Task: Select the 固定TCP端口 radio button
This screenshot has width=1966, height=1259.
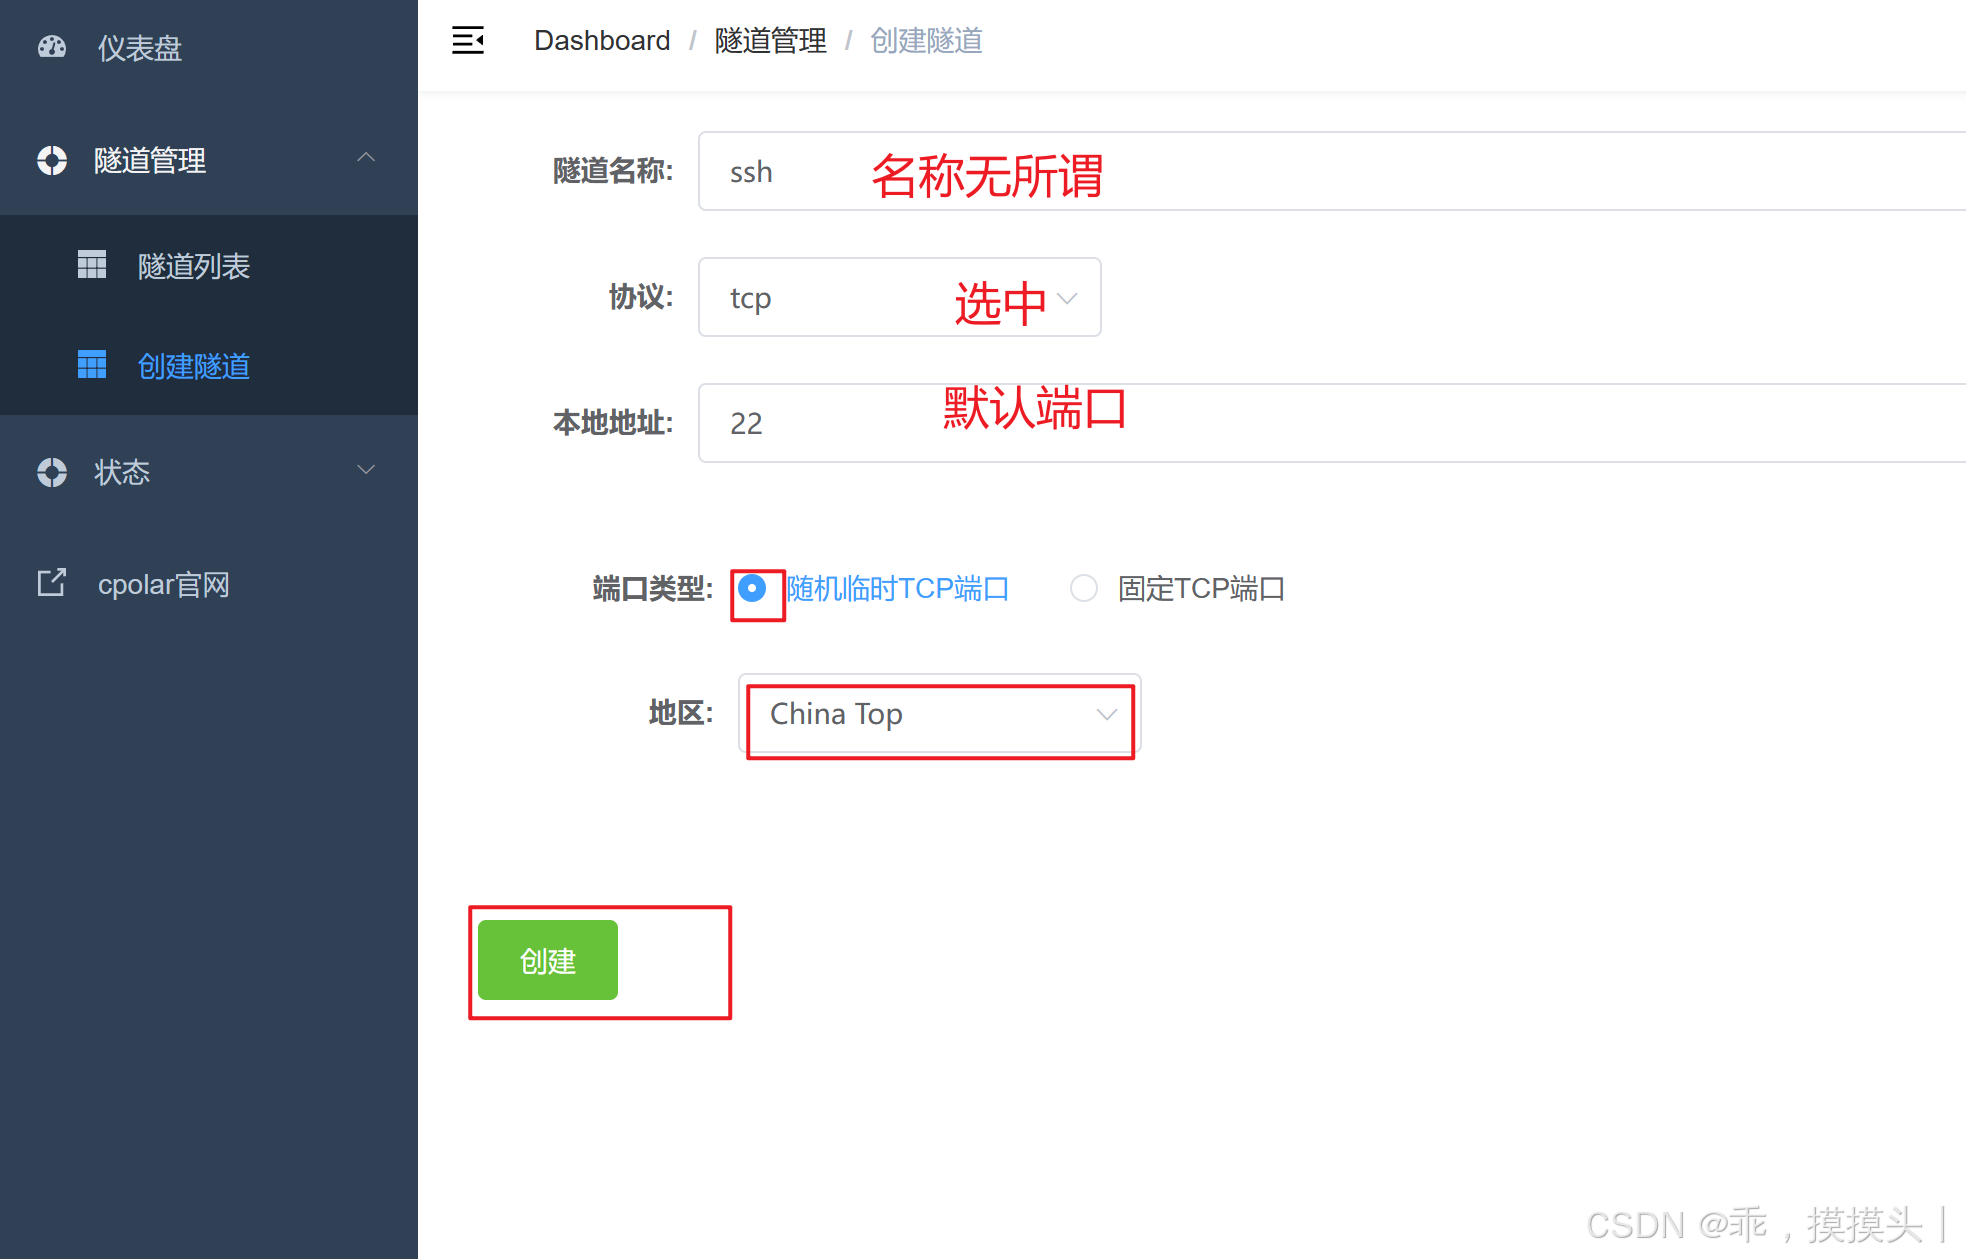Action: click(1084, 589)
